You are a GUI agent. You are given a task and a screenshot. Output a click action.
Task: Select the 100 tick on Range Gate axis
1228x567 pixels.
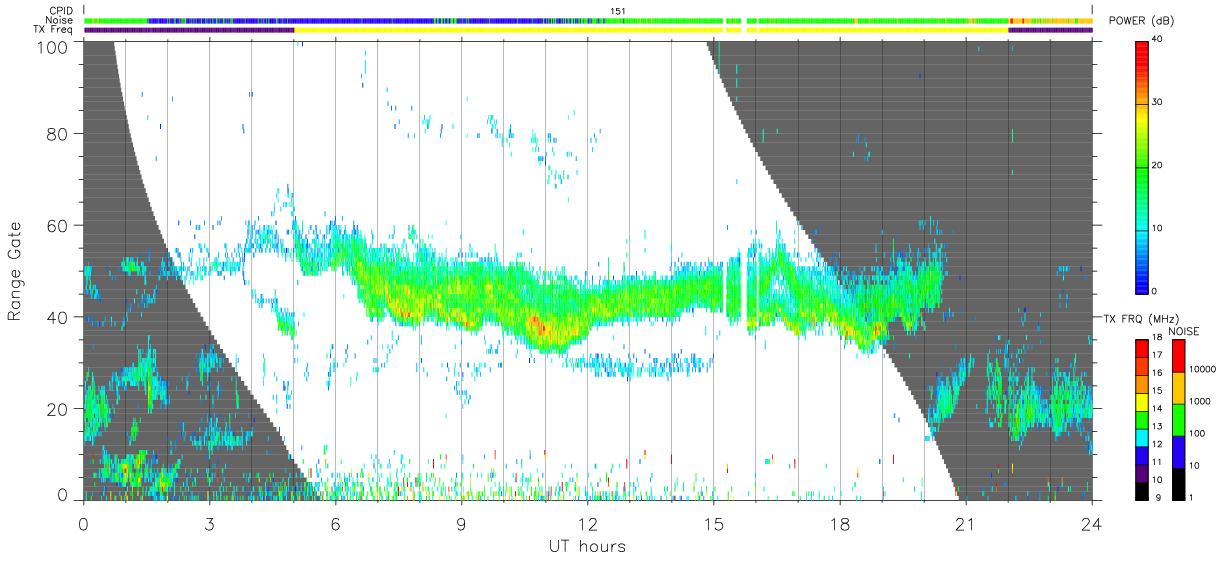coord(53,46)
